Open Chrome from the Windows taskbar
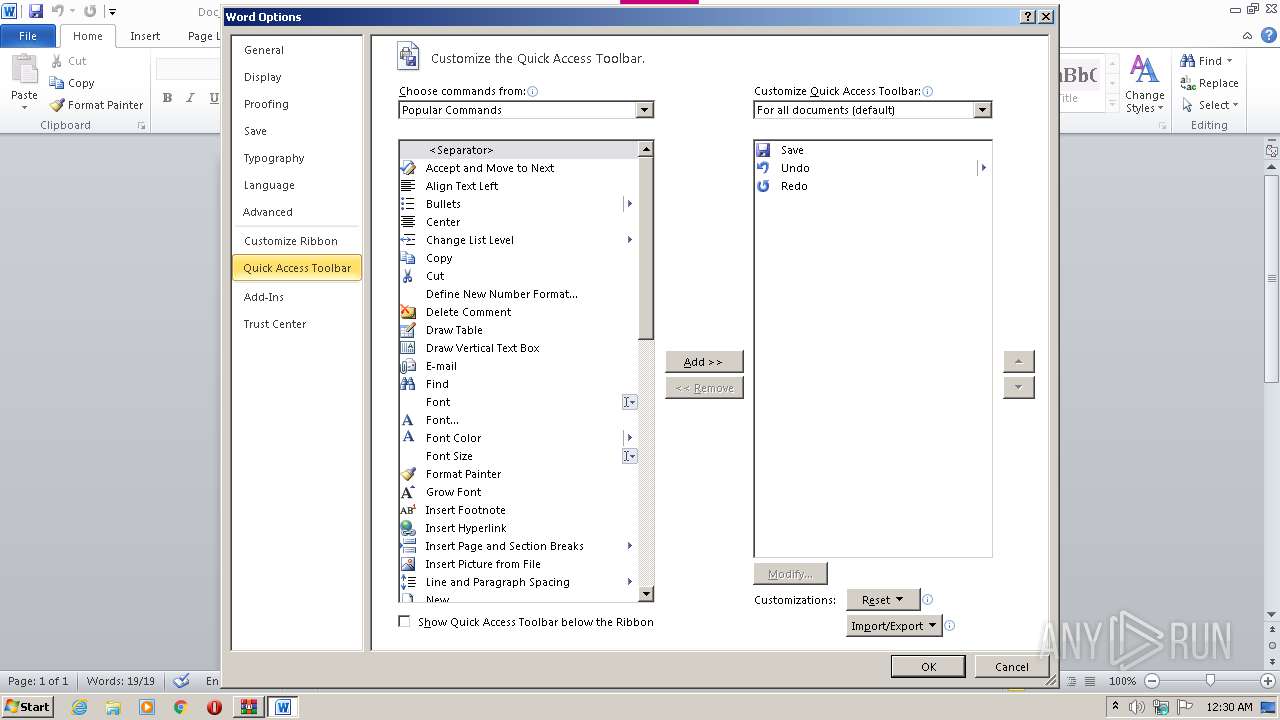 pos(180,707)
